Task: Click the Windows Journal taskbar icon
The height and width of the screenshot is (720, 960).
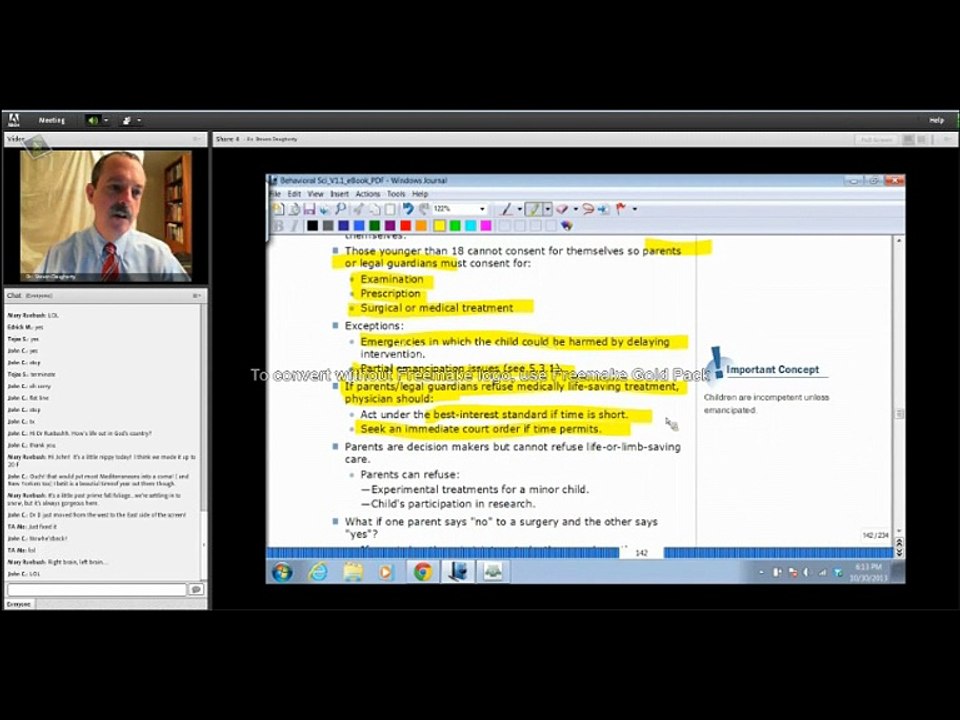Action: tap(457, 572)
